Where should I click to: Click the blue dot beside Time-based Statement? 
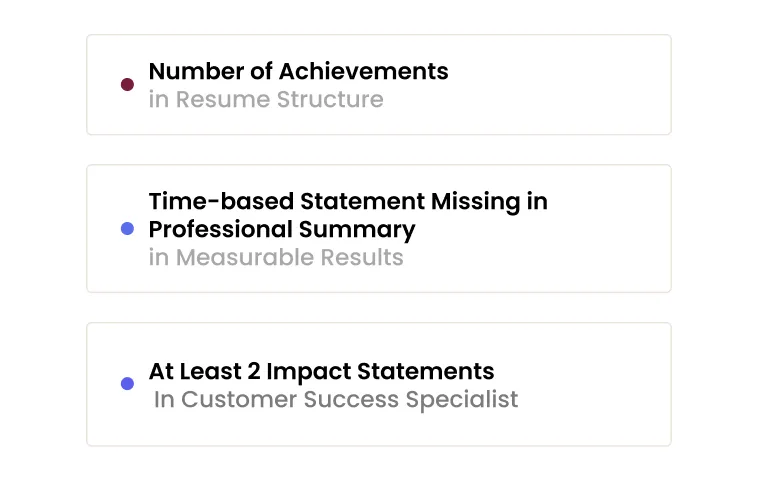click(x=127, y=229)
